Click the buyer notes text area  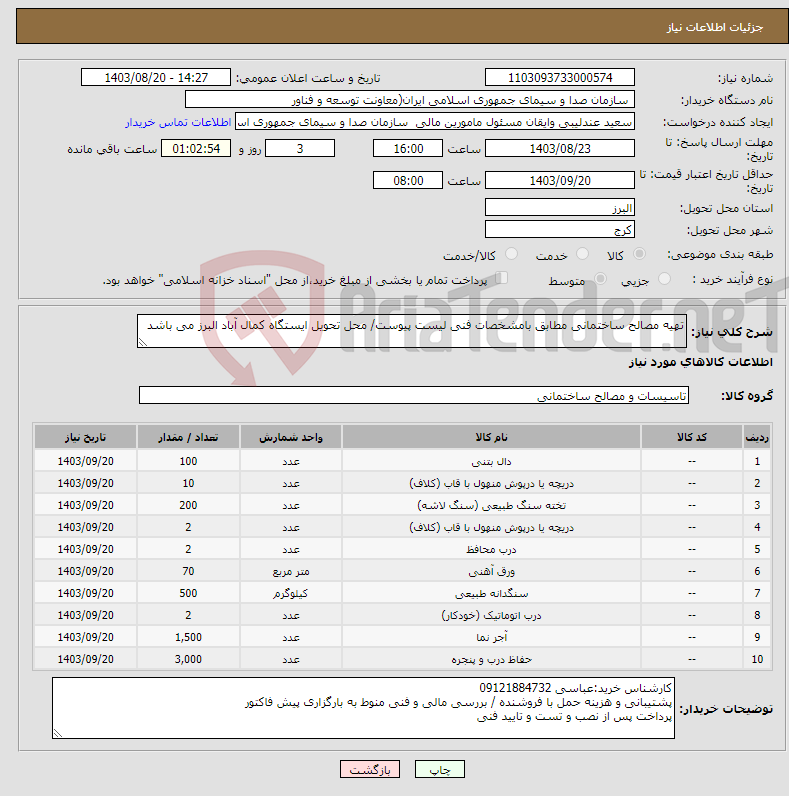click(x=364, y=708)
